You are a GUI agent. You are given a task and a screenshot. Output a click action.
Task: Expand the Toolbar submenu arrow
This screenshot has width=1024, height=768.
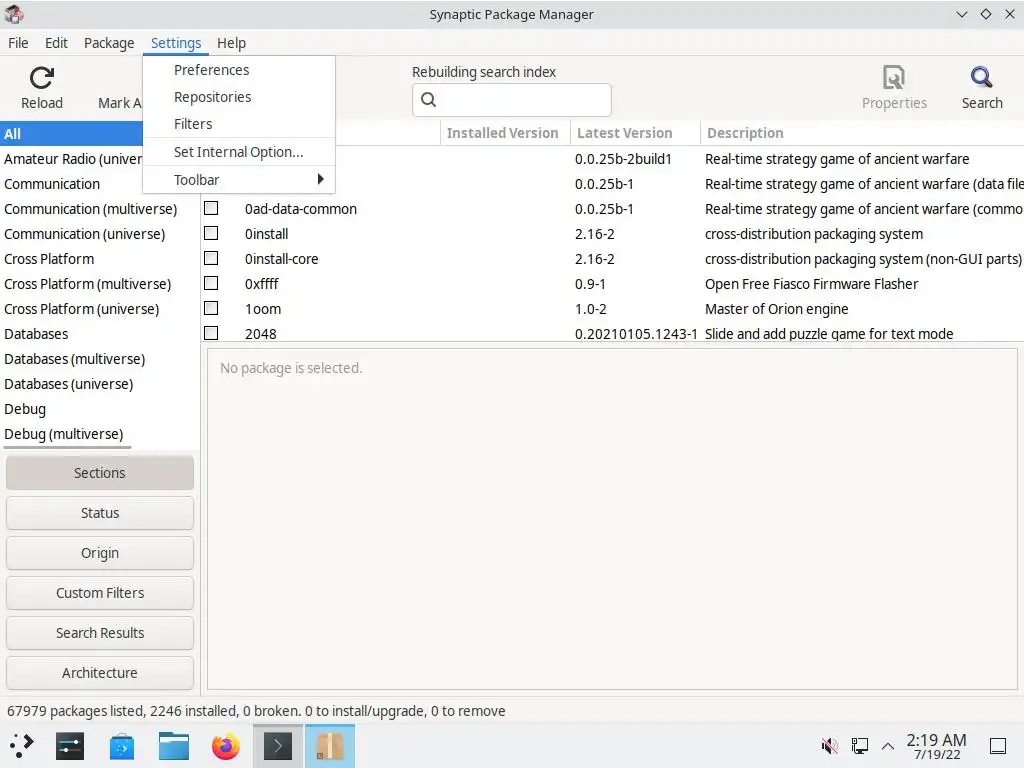[x=321, y=179]
